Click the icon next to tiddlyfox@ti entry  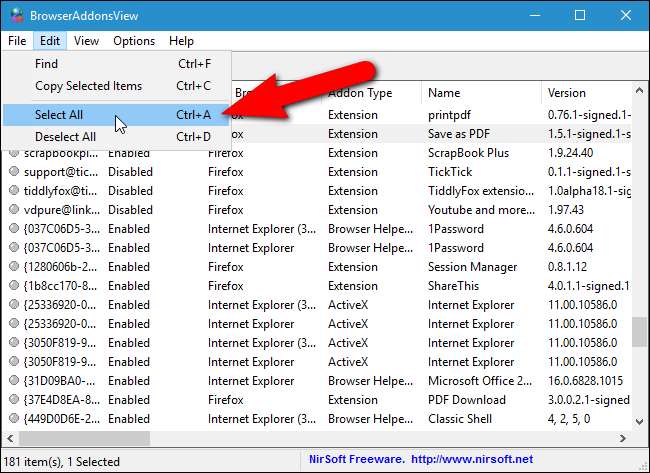pyautogui.click(x=14, y=191)
